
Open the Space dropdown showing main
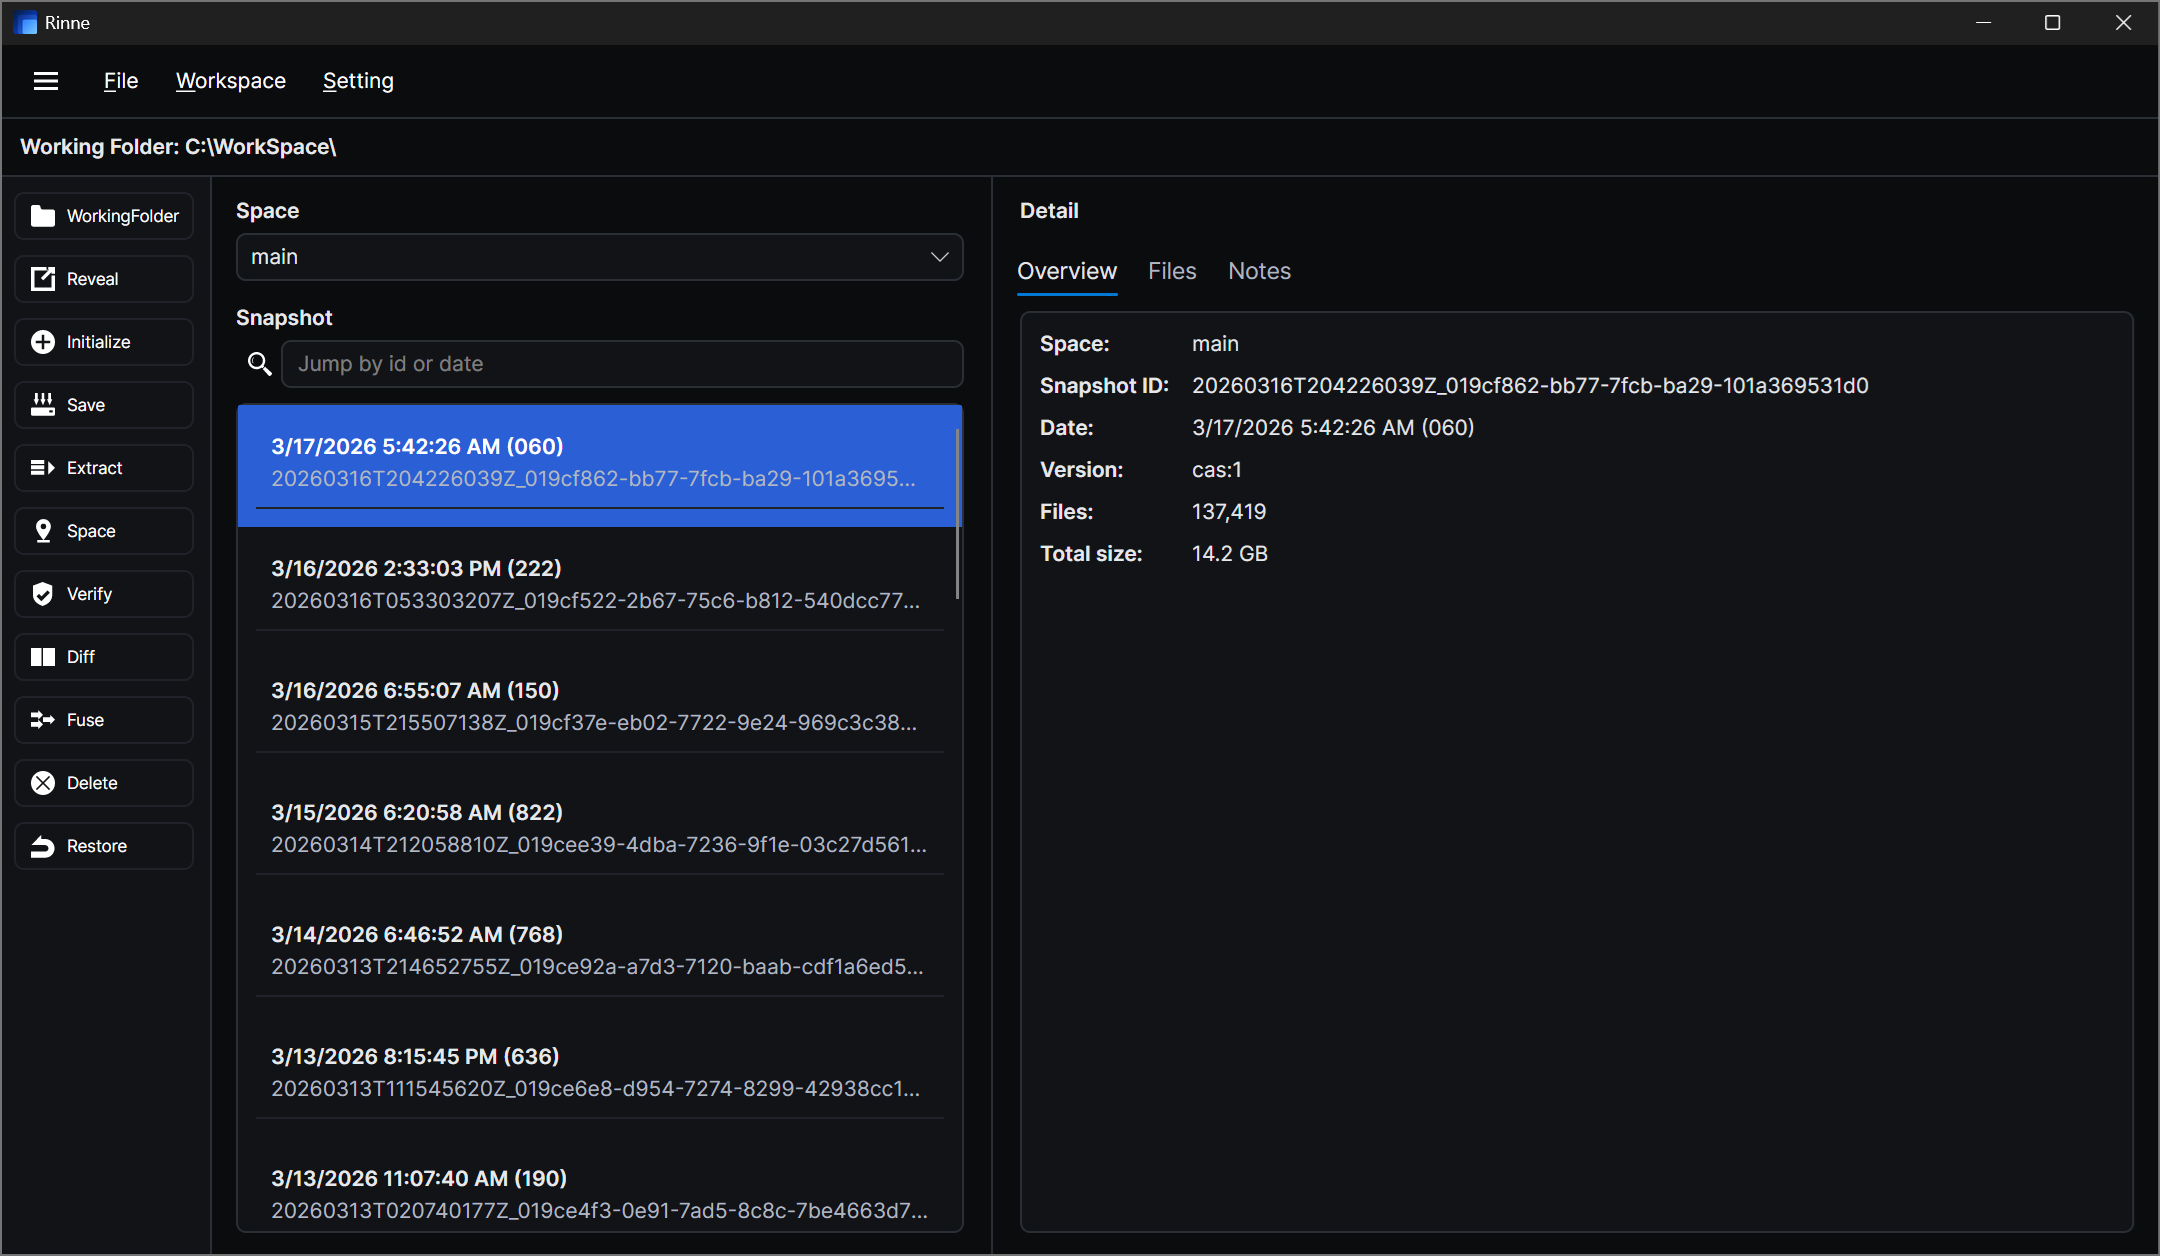click(598, 257)
